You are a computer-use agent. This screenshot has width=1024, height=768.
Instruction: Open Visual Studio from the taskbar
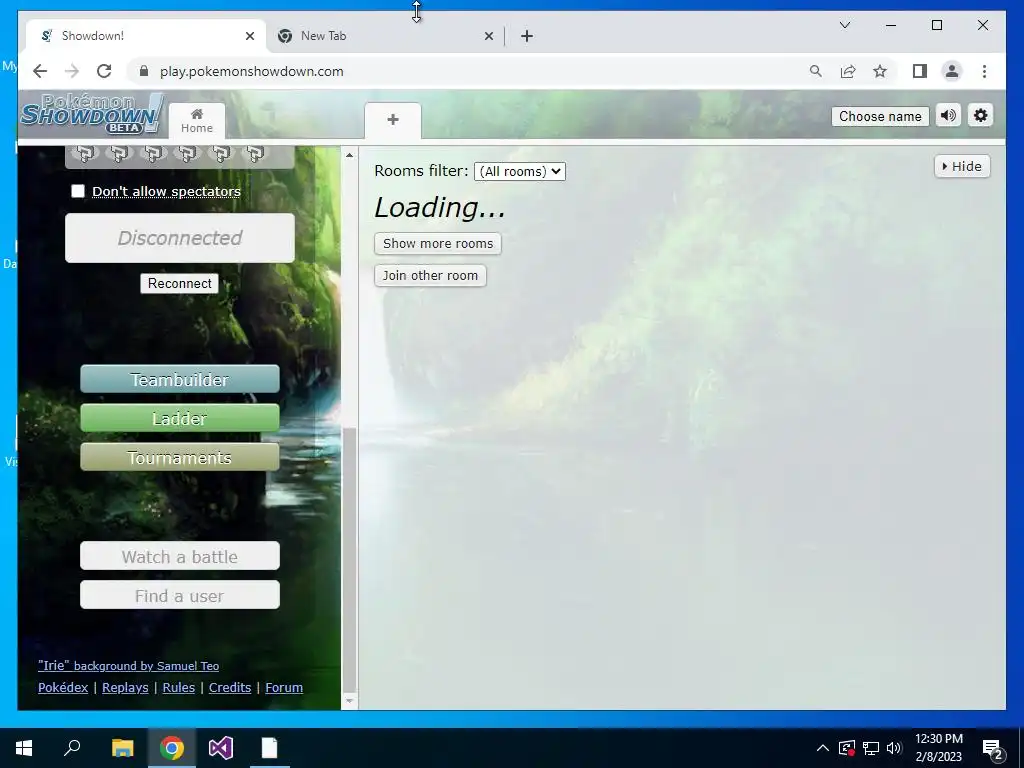coord(221,748)
